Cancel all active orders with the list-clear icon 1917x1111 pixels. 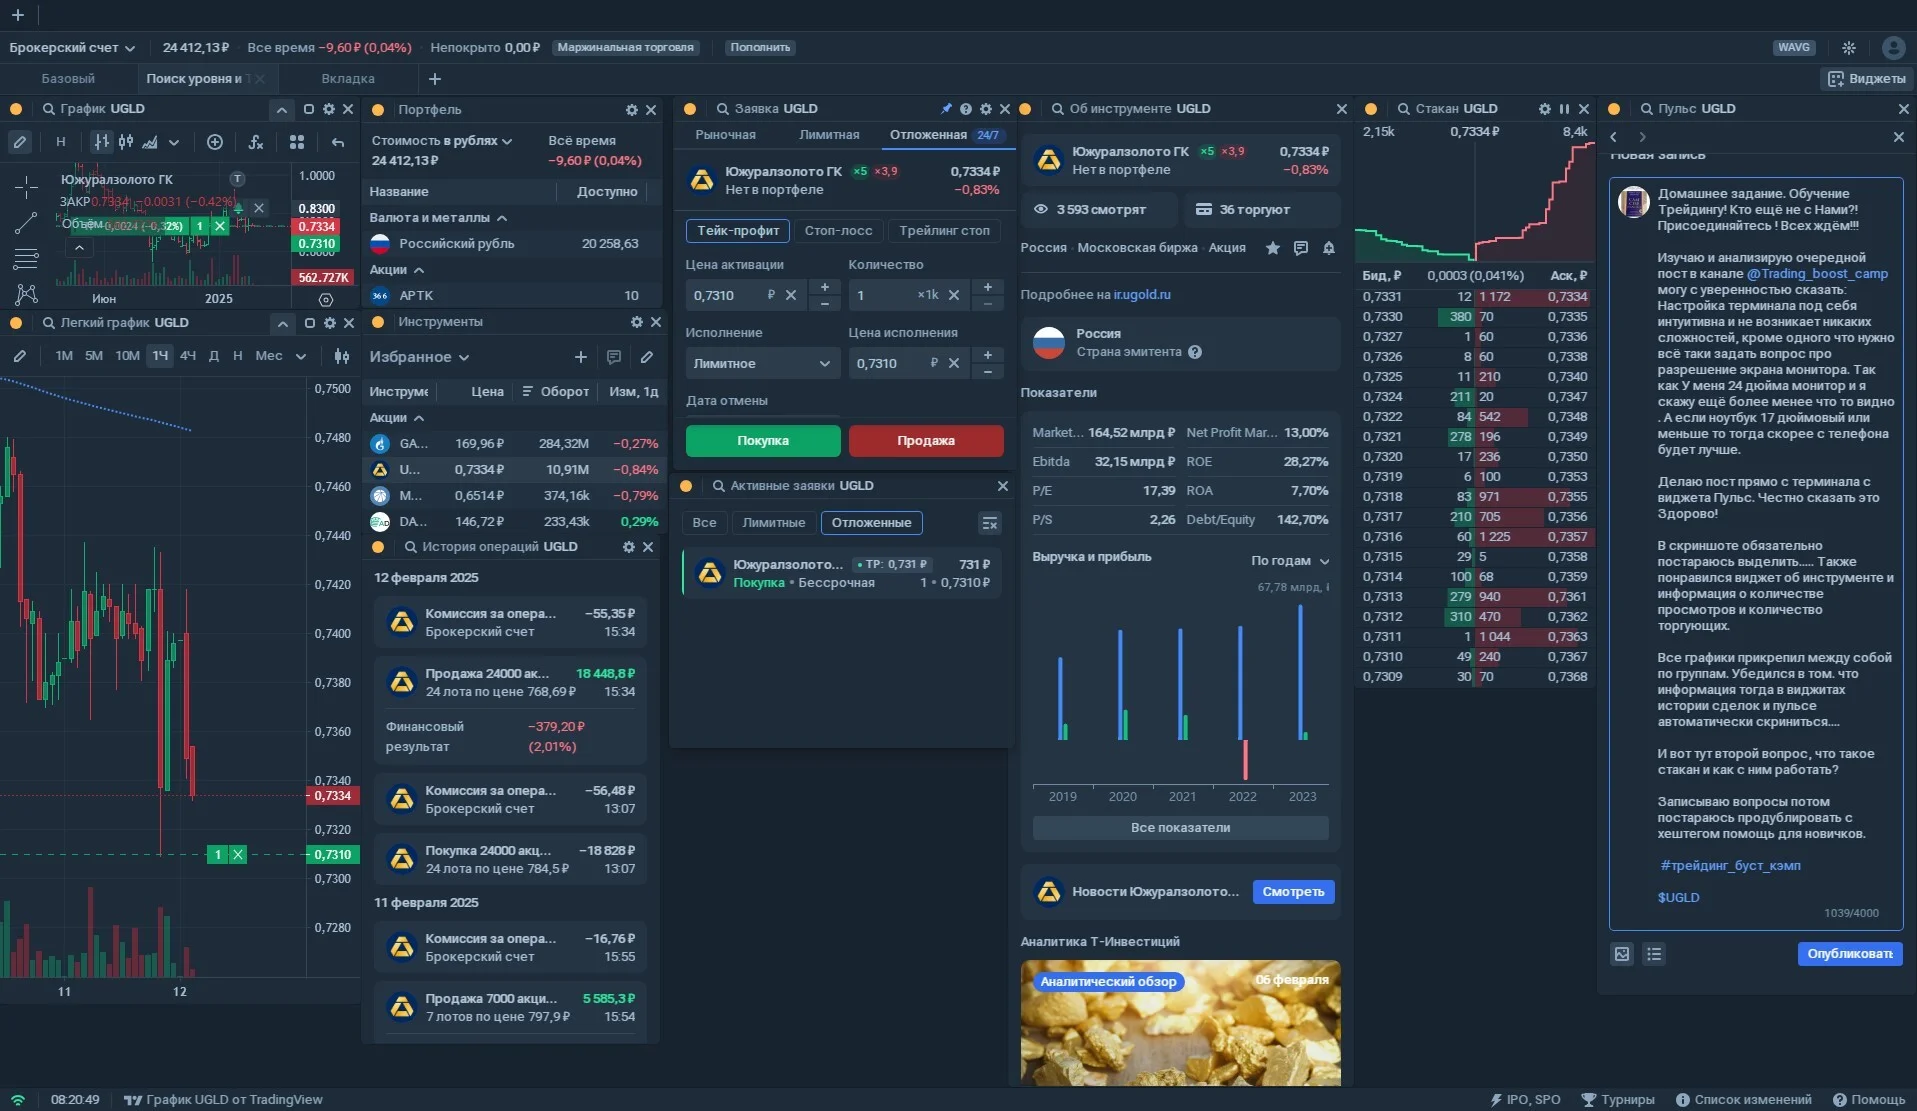[989, 523]
